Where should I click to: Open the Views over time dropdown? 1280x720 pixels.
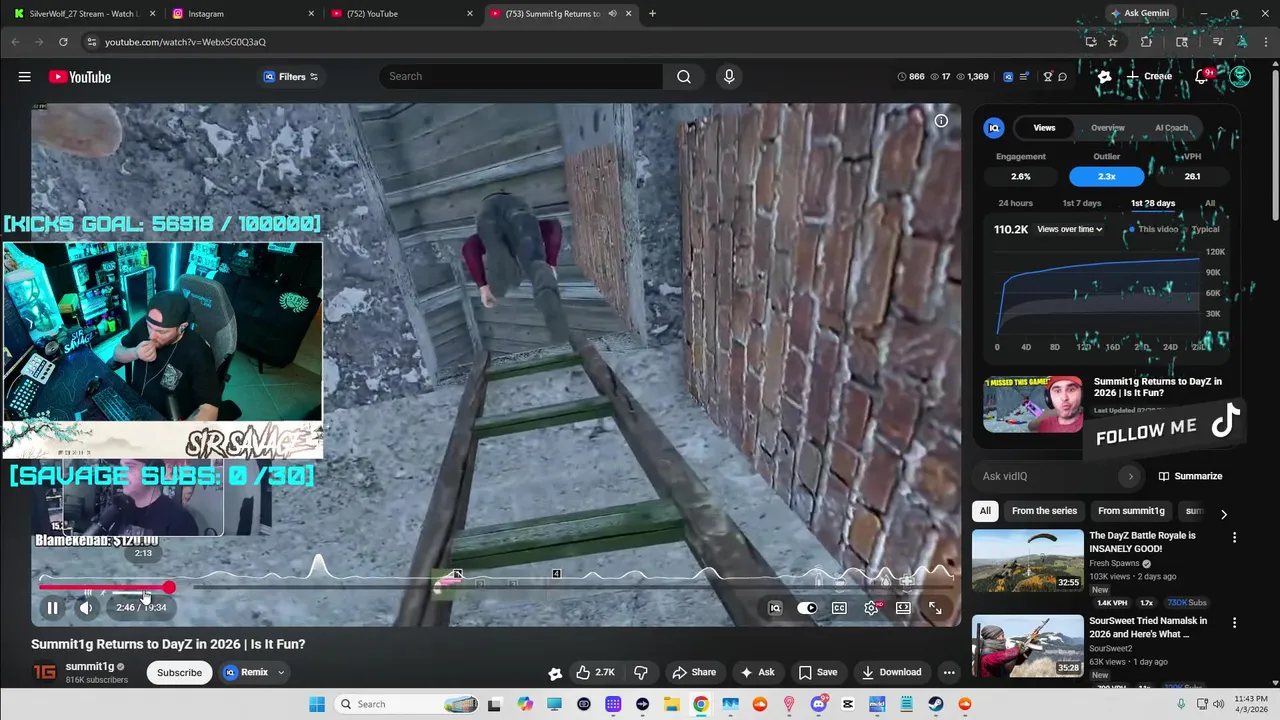coord(1070,229)
